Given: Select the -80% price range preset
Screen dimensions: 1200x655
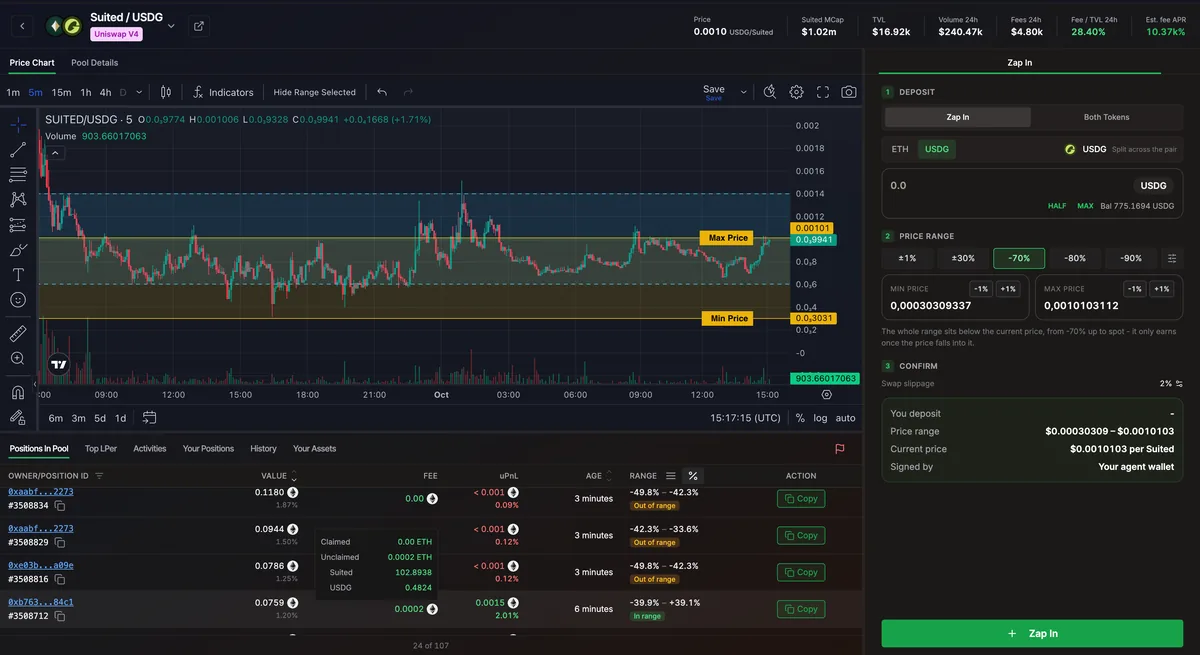Looking at the screenshot, I should pyautogui.click(x=1075, y=258).
